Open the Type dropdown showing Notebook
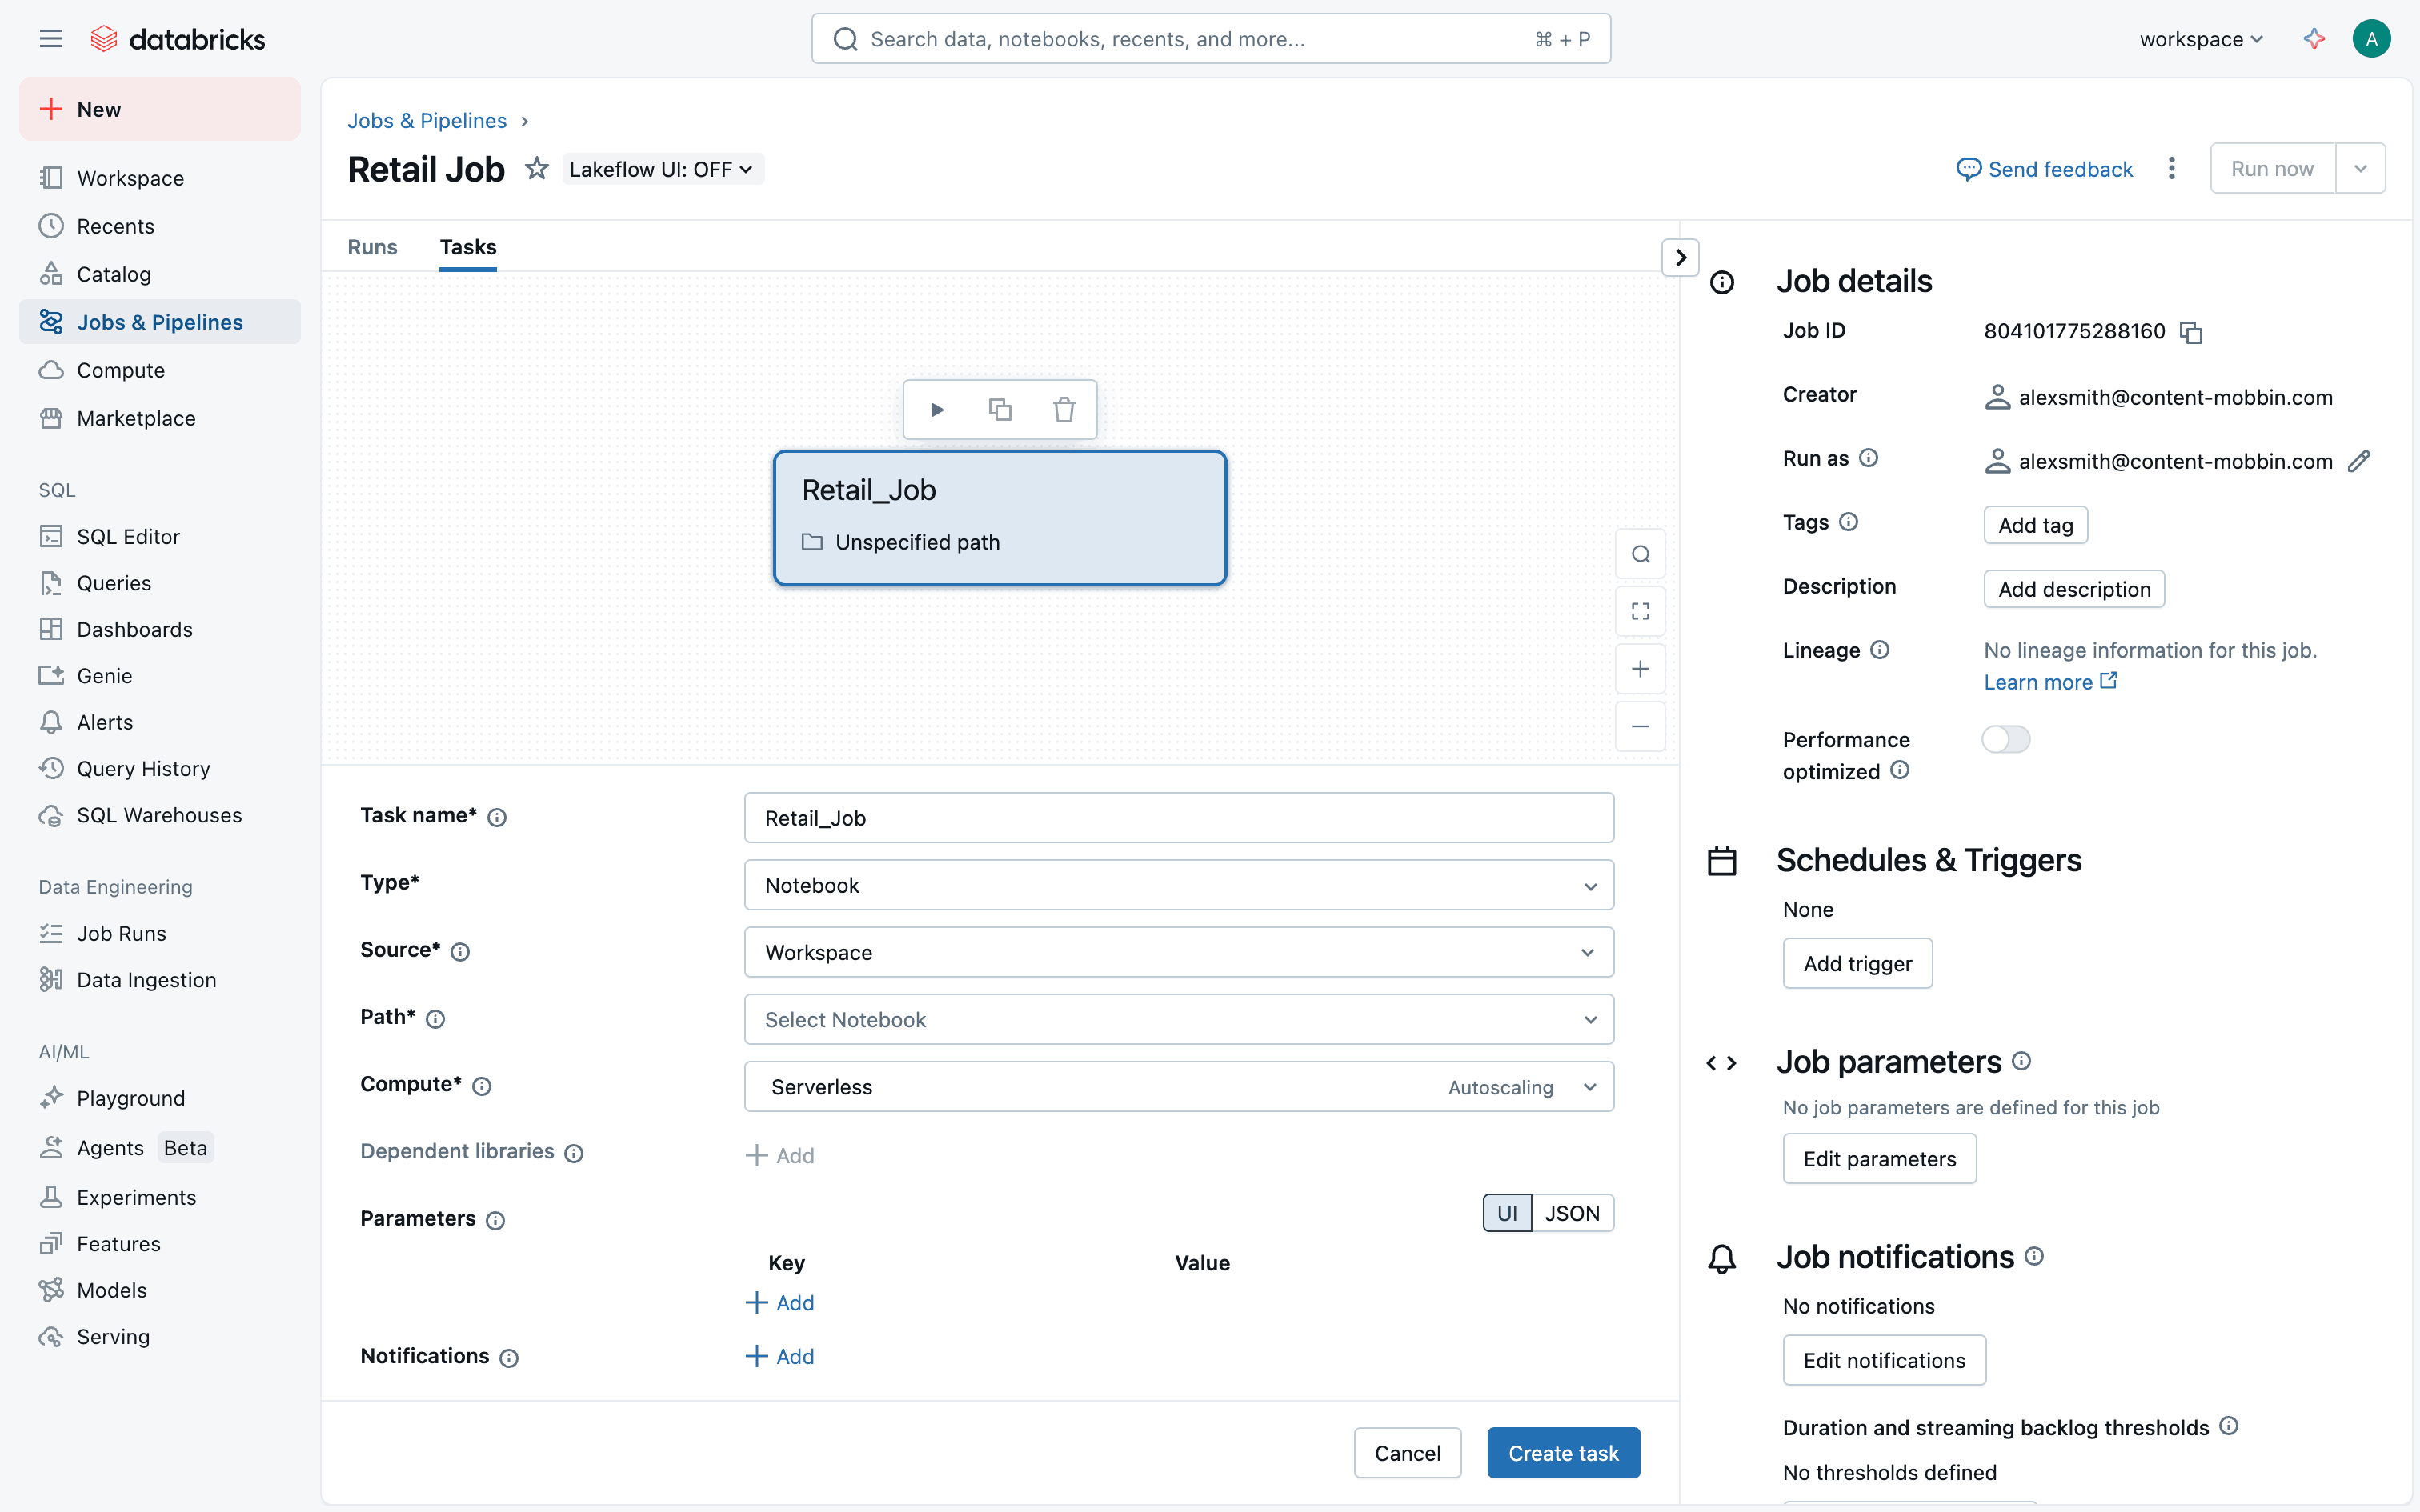The image size is (2420, 1512). (1178, 885)
